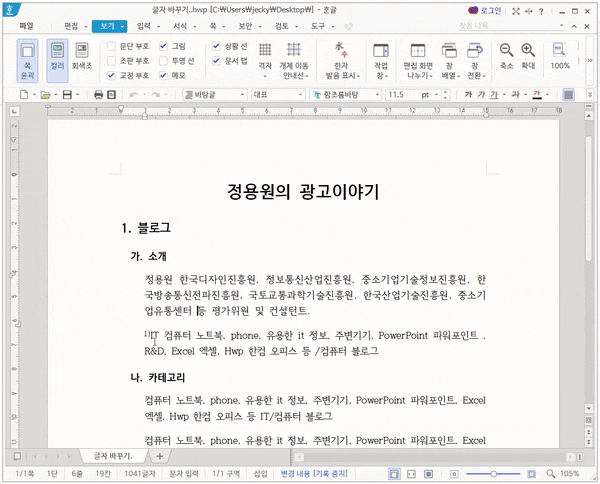Expand the new document dropdown arrow
The image size is (600, 484).
[34, 95]
